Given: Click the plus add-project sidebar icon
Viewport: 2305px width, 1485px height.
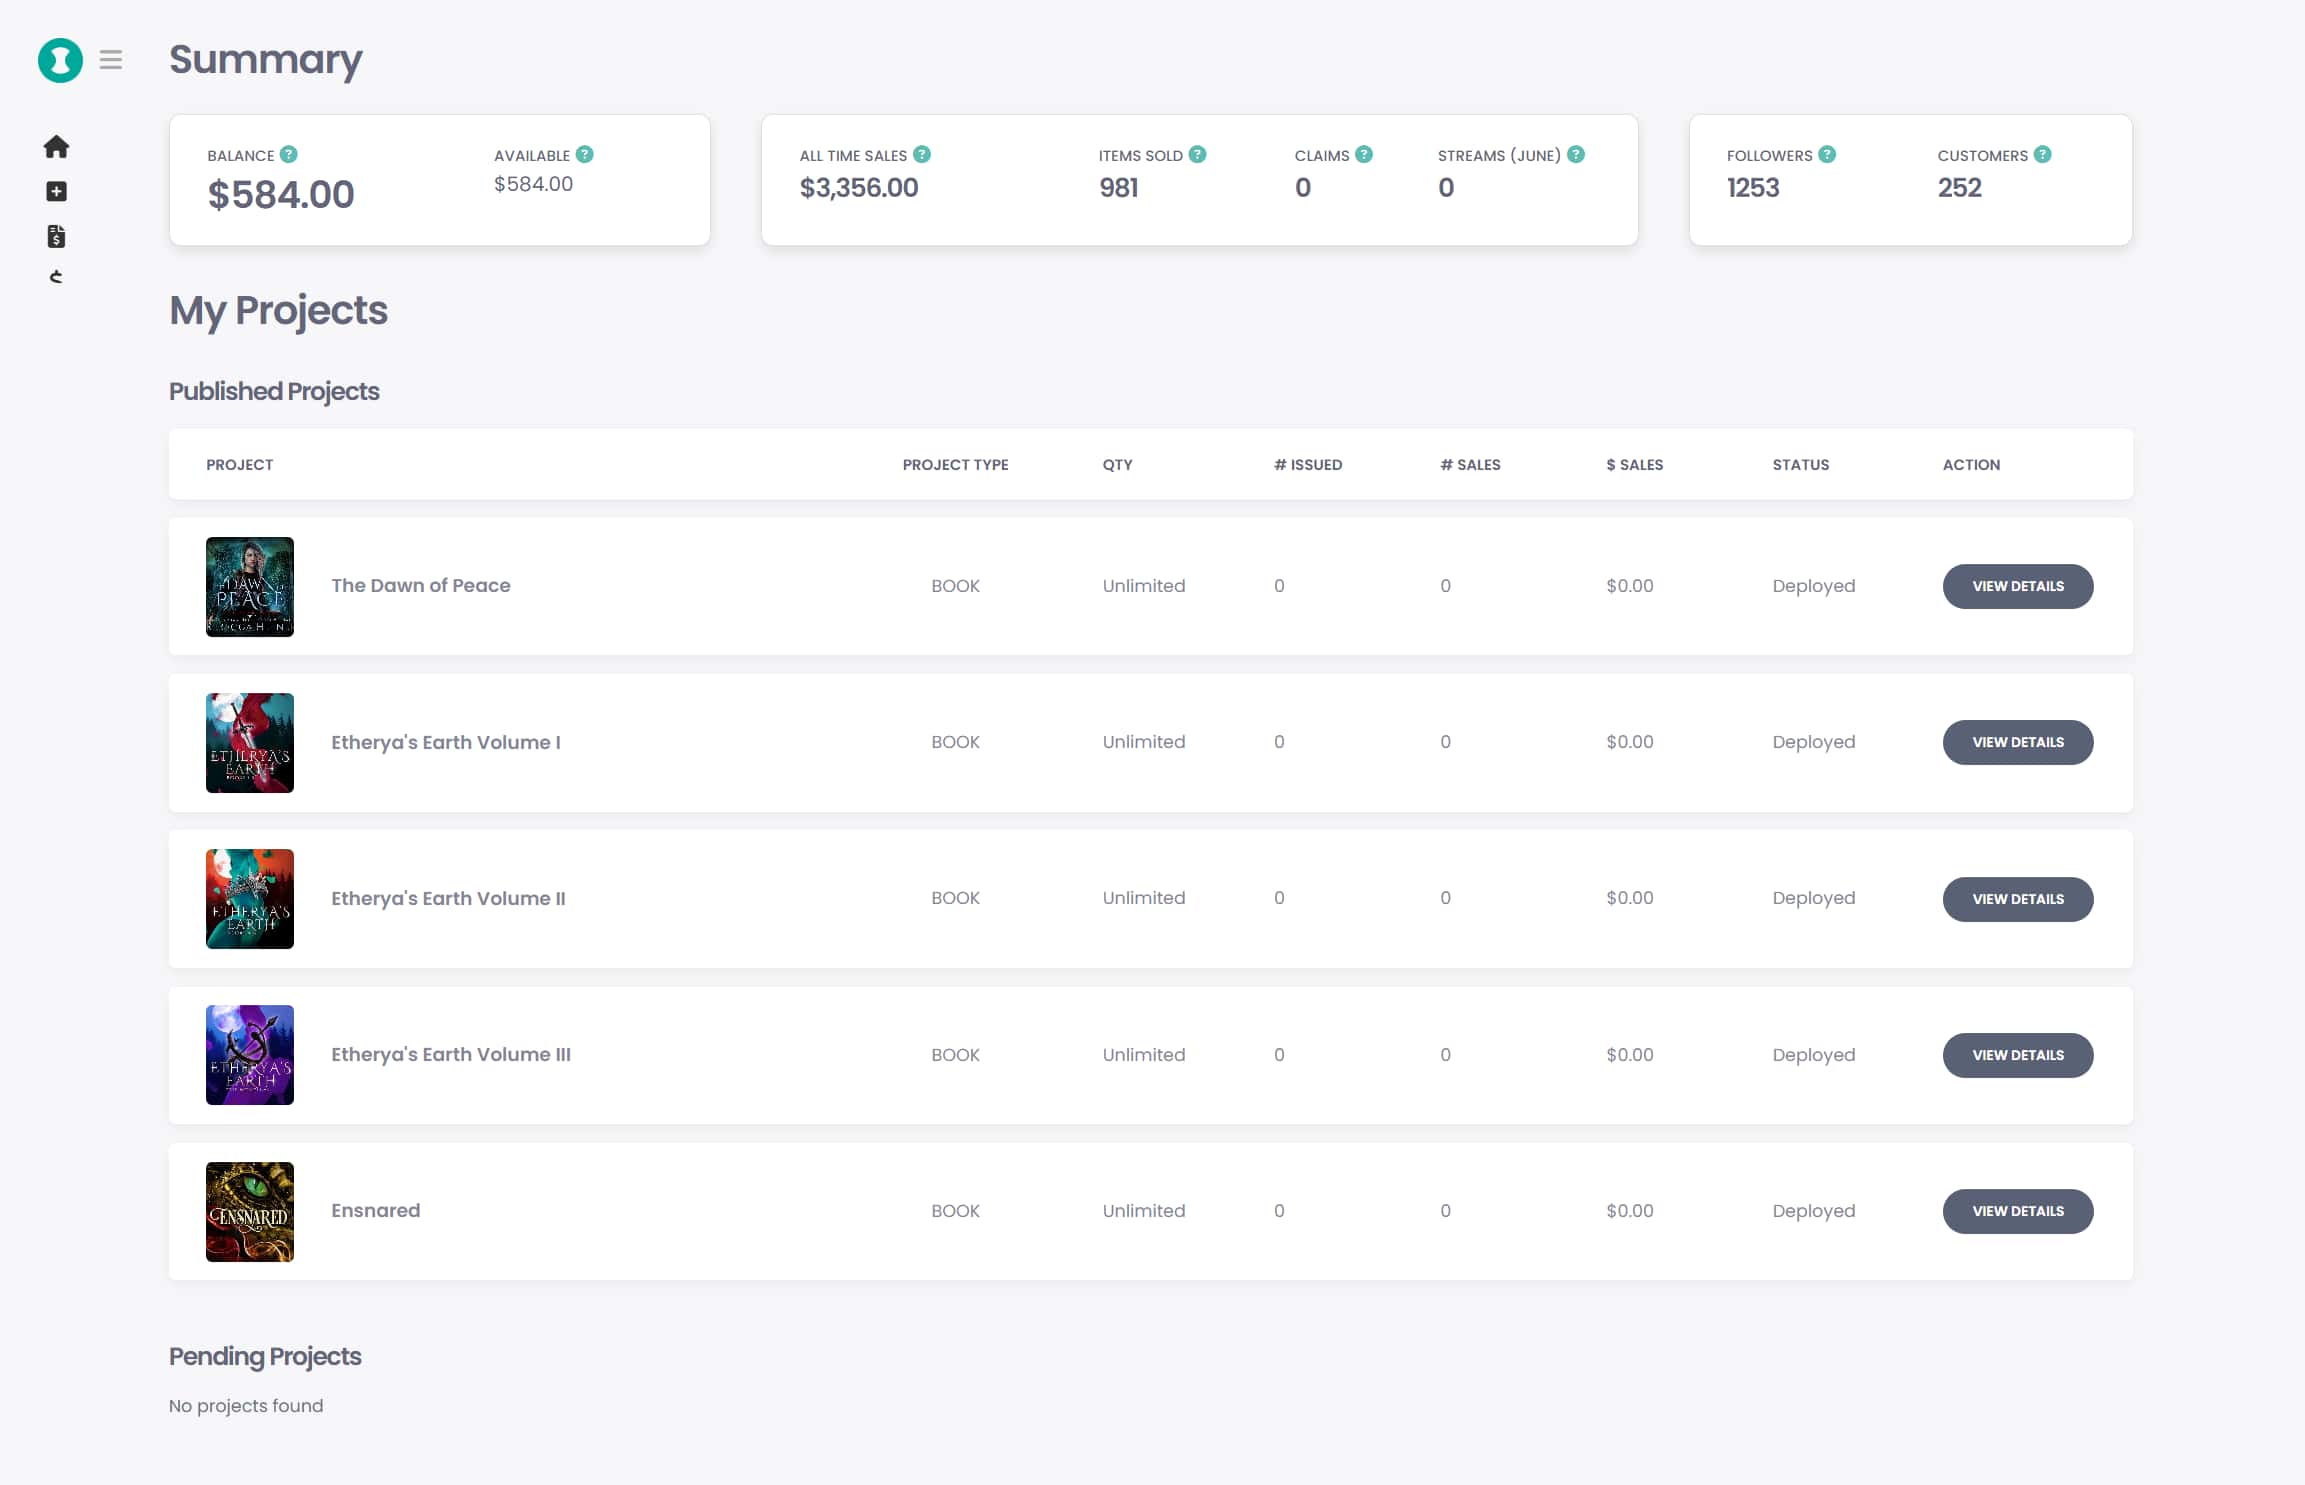Looking at the screenshot, I should coord(56,191).
